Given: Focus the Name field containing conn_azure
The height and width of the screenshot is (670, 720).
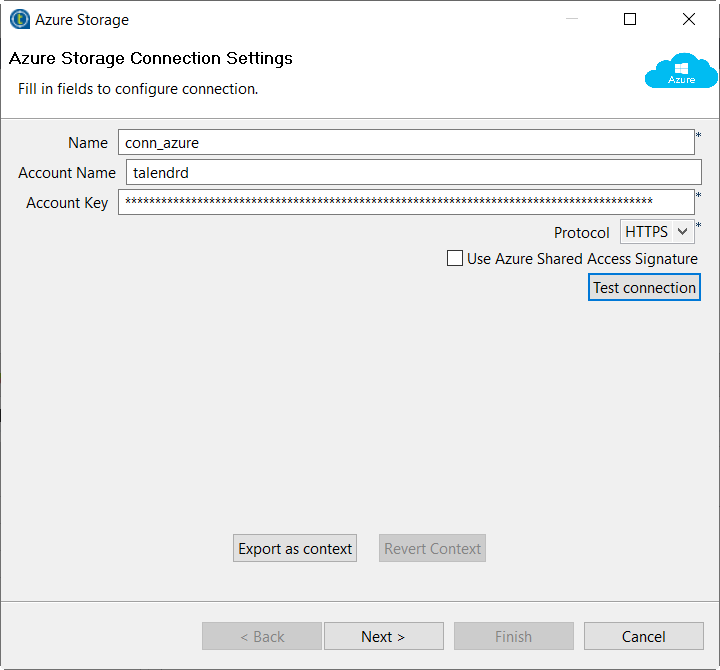Looking at the screenshot, I should pyautogui.click(x=405, y=143).
